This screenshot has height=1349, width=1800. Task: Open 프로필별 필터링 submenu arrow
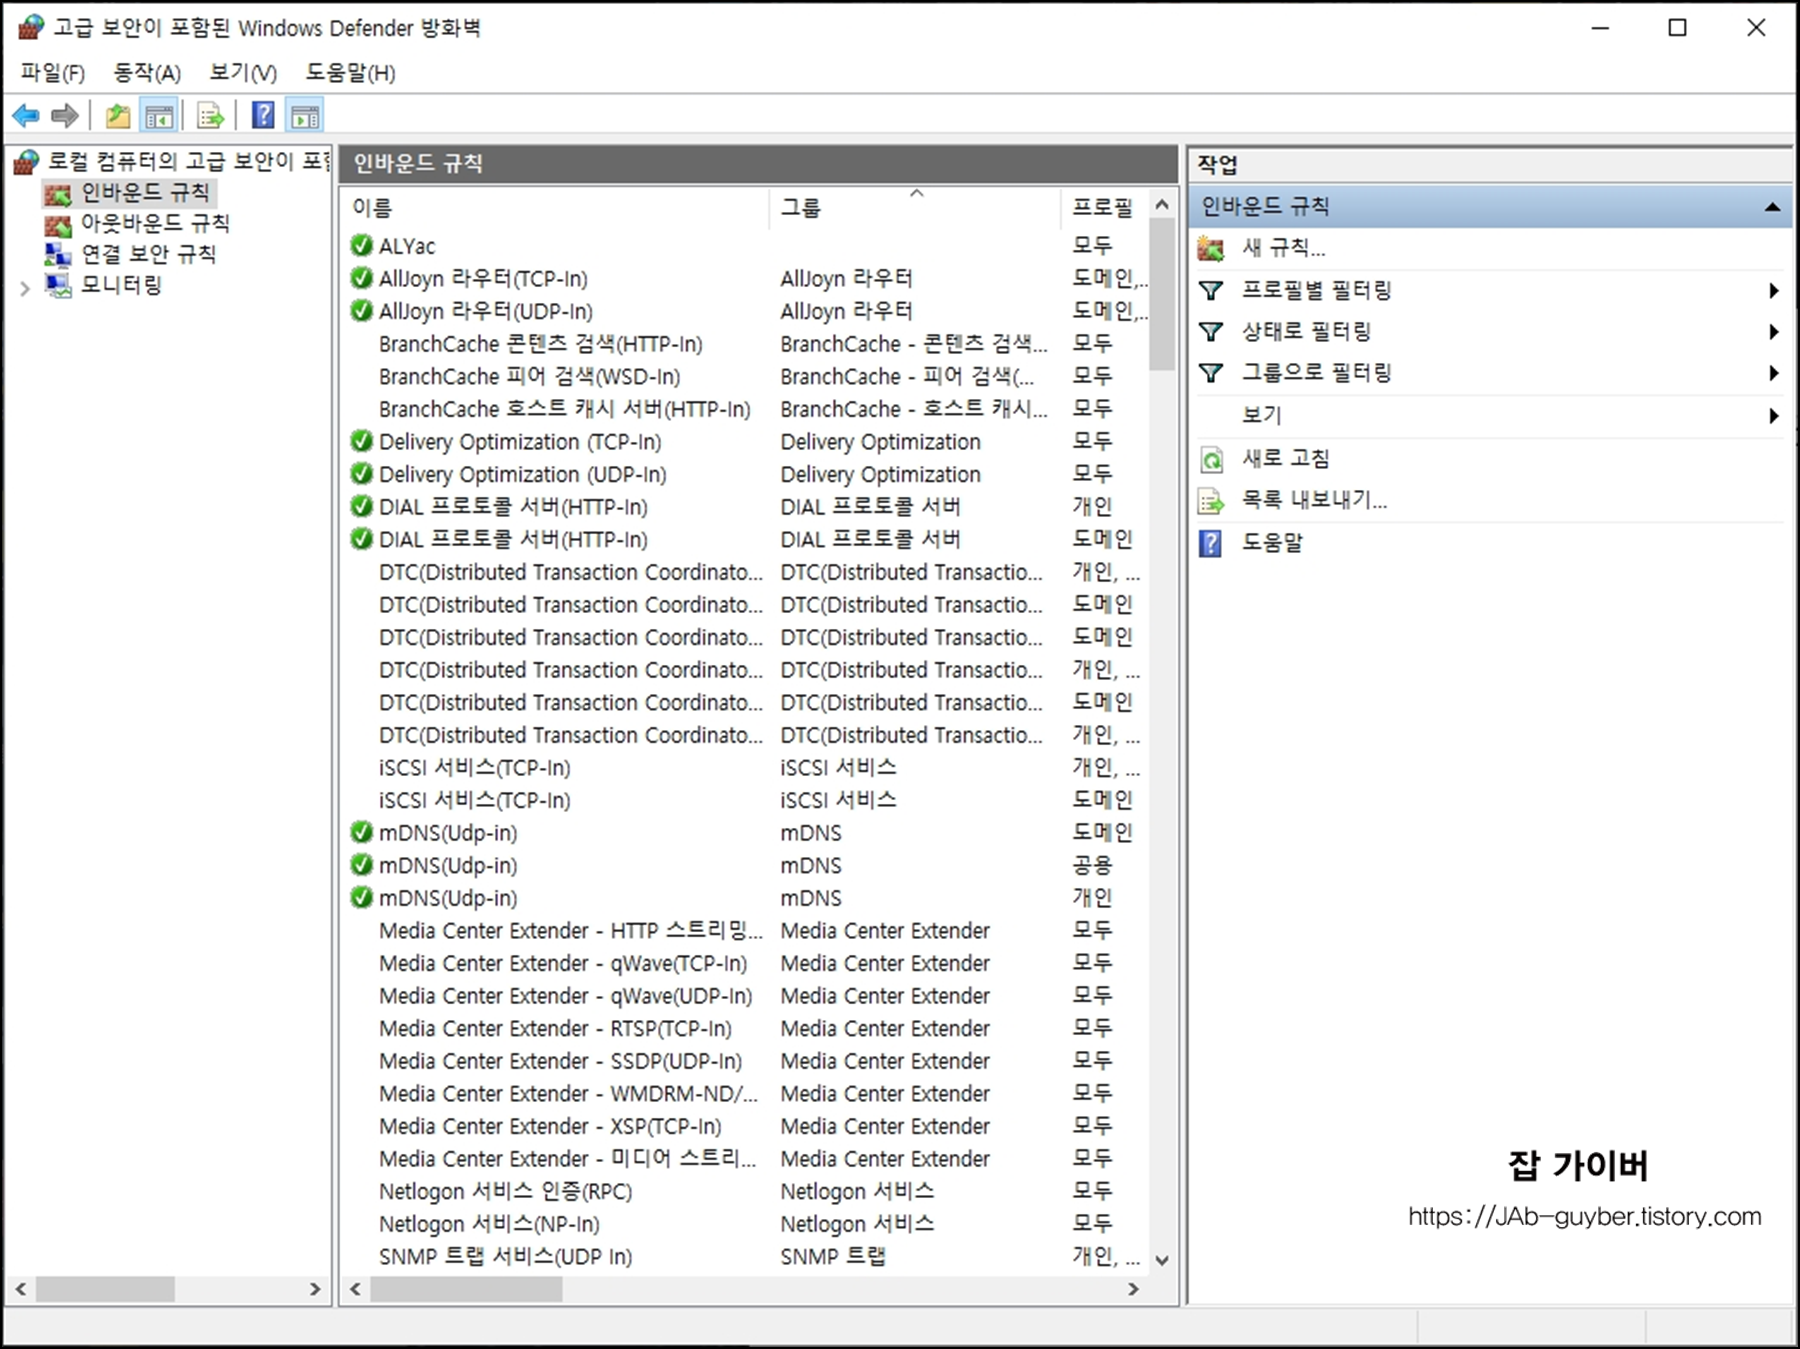click(1773, 291)
